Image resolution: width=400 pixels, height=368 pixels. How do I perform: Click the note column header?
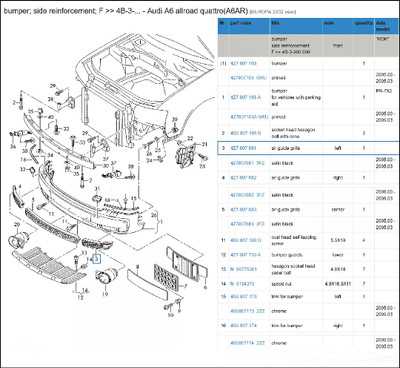click(328, 23)
